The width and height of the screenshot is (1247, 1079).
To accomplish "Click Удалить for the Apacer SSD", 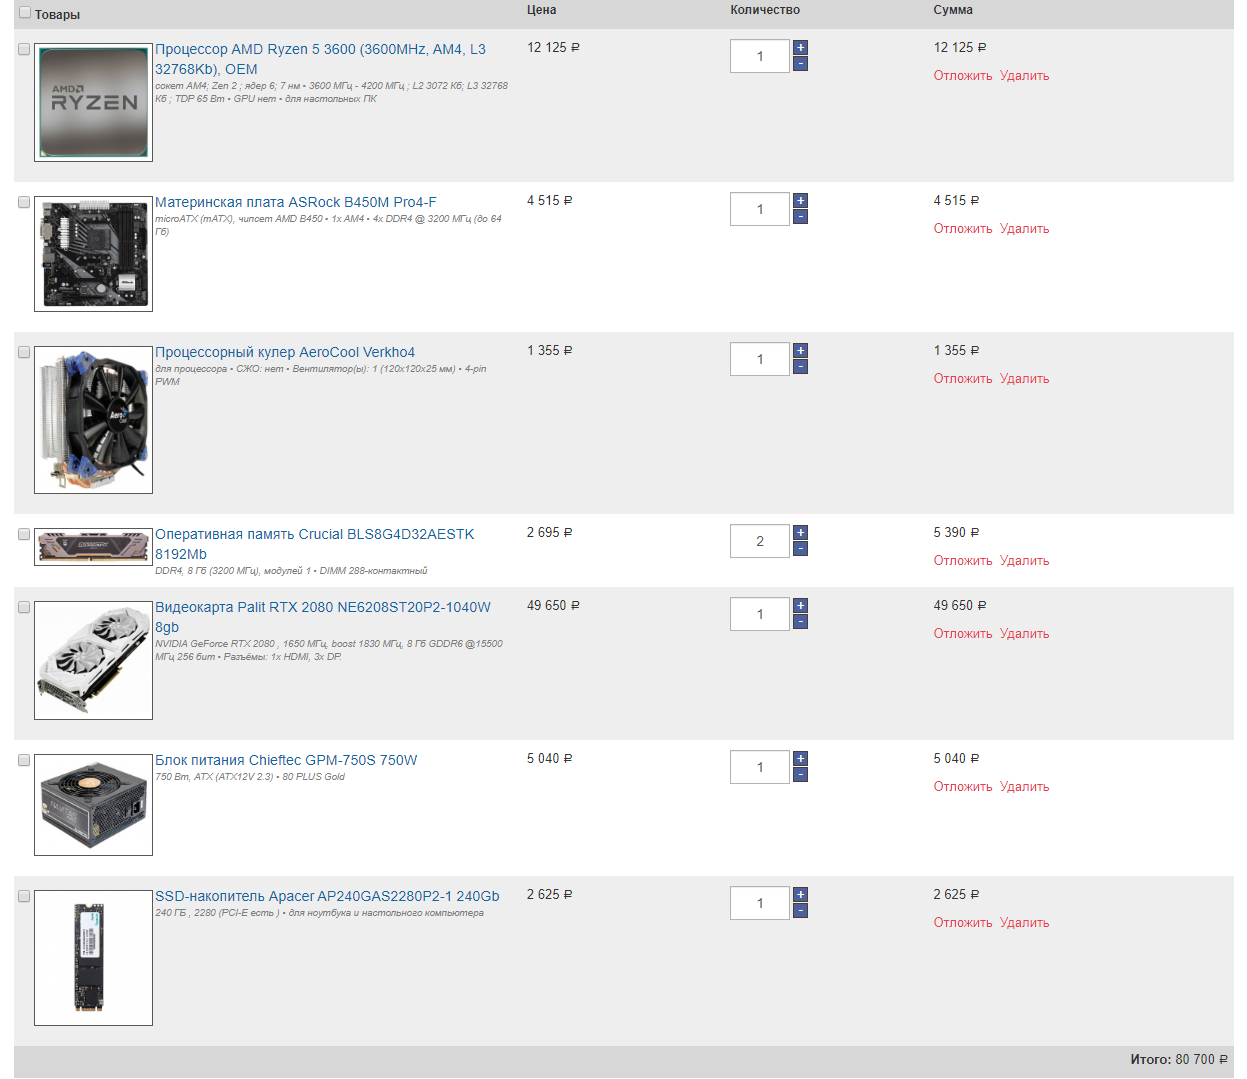I will coord(1025,923).
